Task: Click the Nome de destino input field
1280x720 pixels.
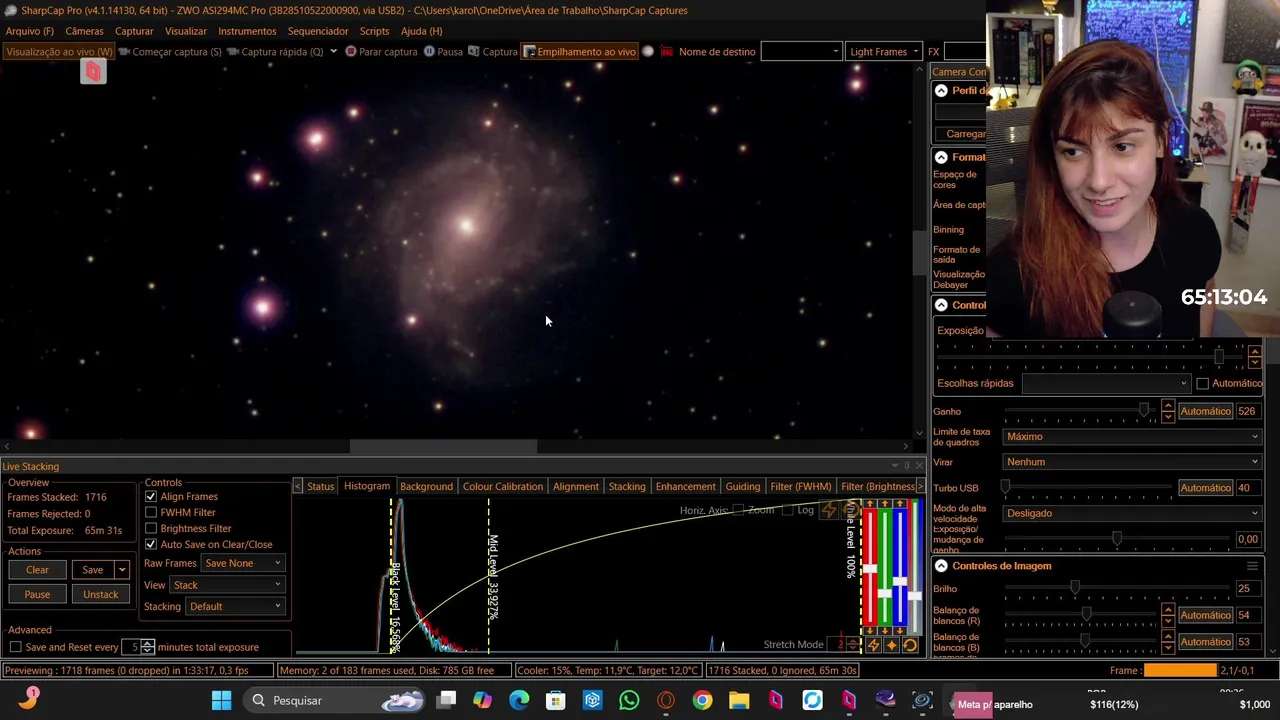Action: (x=801, y=52)
